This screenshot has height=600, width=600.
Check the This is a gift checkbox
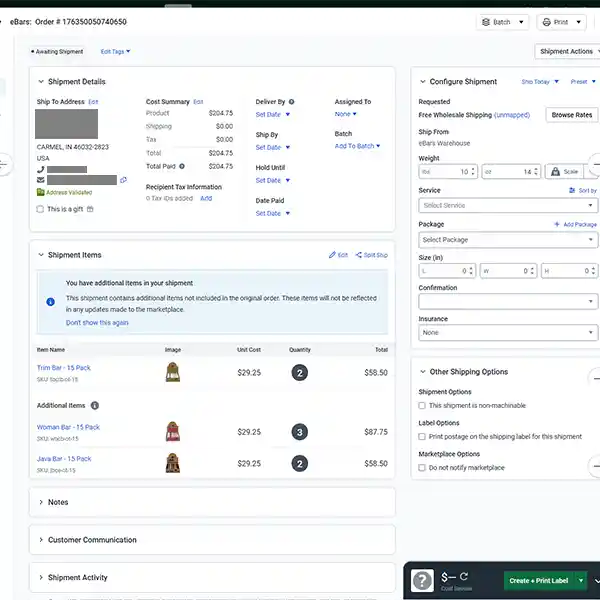(40, 209)
